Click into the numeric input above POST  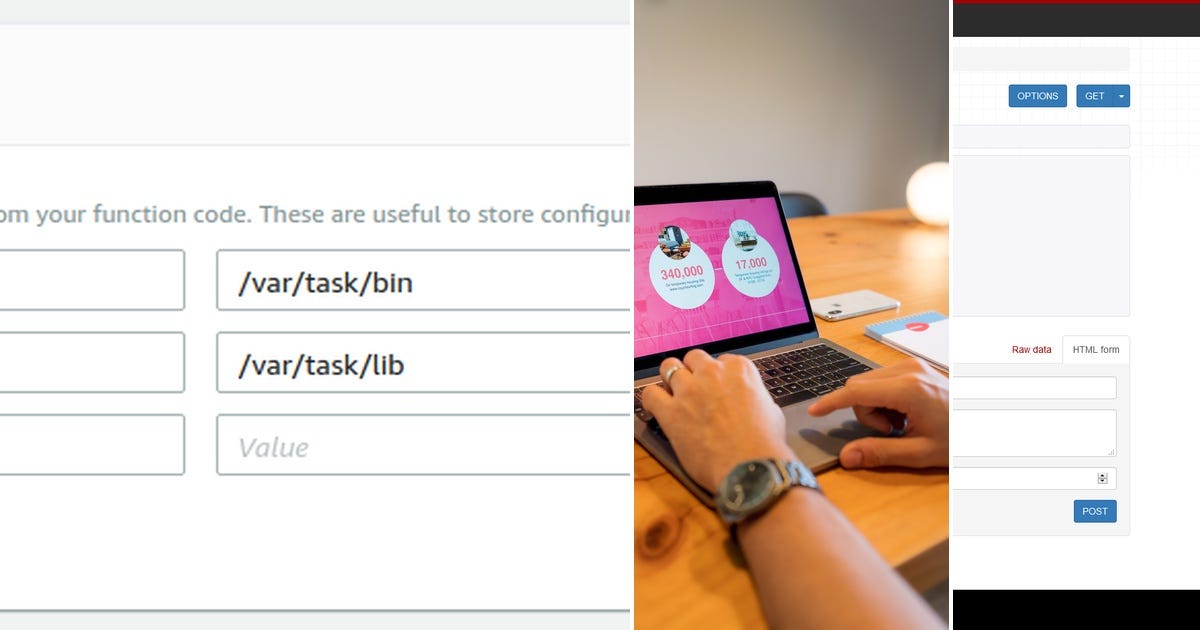(1034, 478)
